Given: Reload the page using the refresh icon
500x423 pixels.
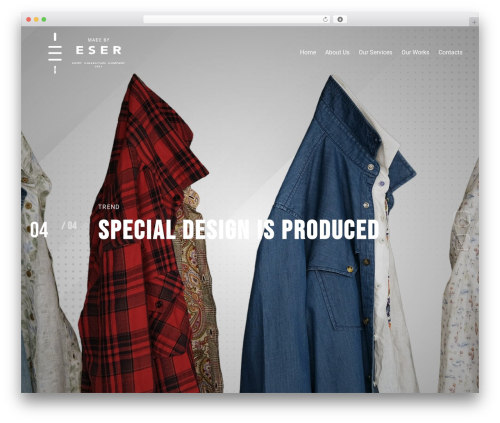Looking at the screenshot, I should tap(325, 20).
